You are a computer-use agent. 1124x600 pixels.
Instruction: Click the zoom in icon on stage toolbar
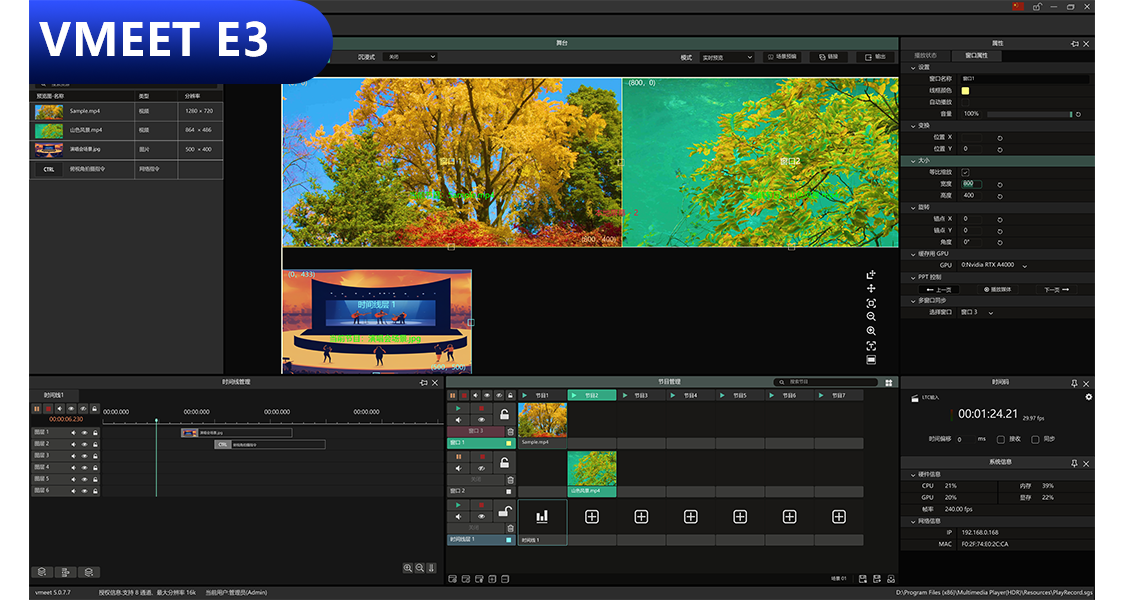click(x=871, y=331)
